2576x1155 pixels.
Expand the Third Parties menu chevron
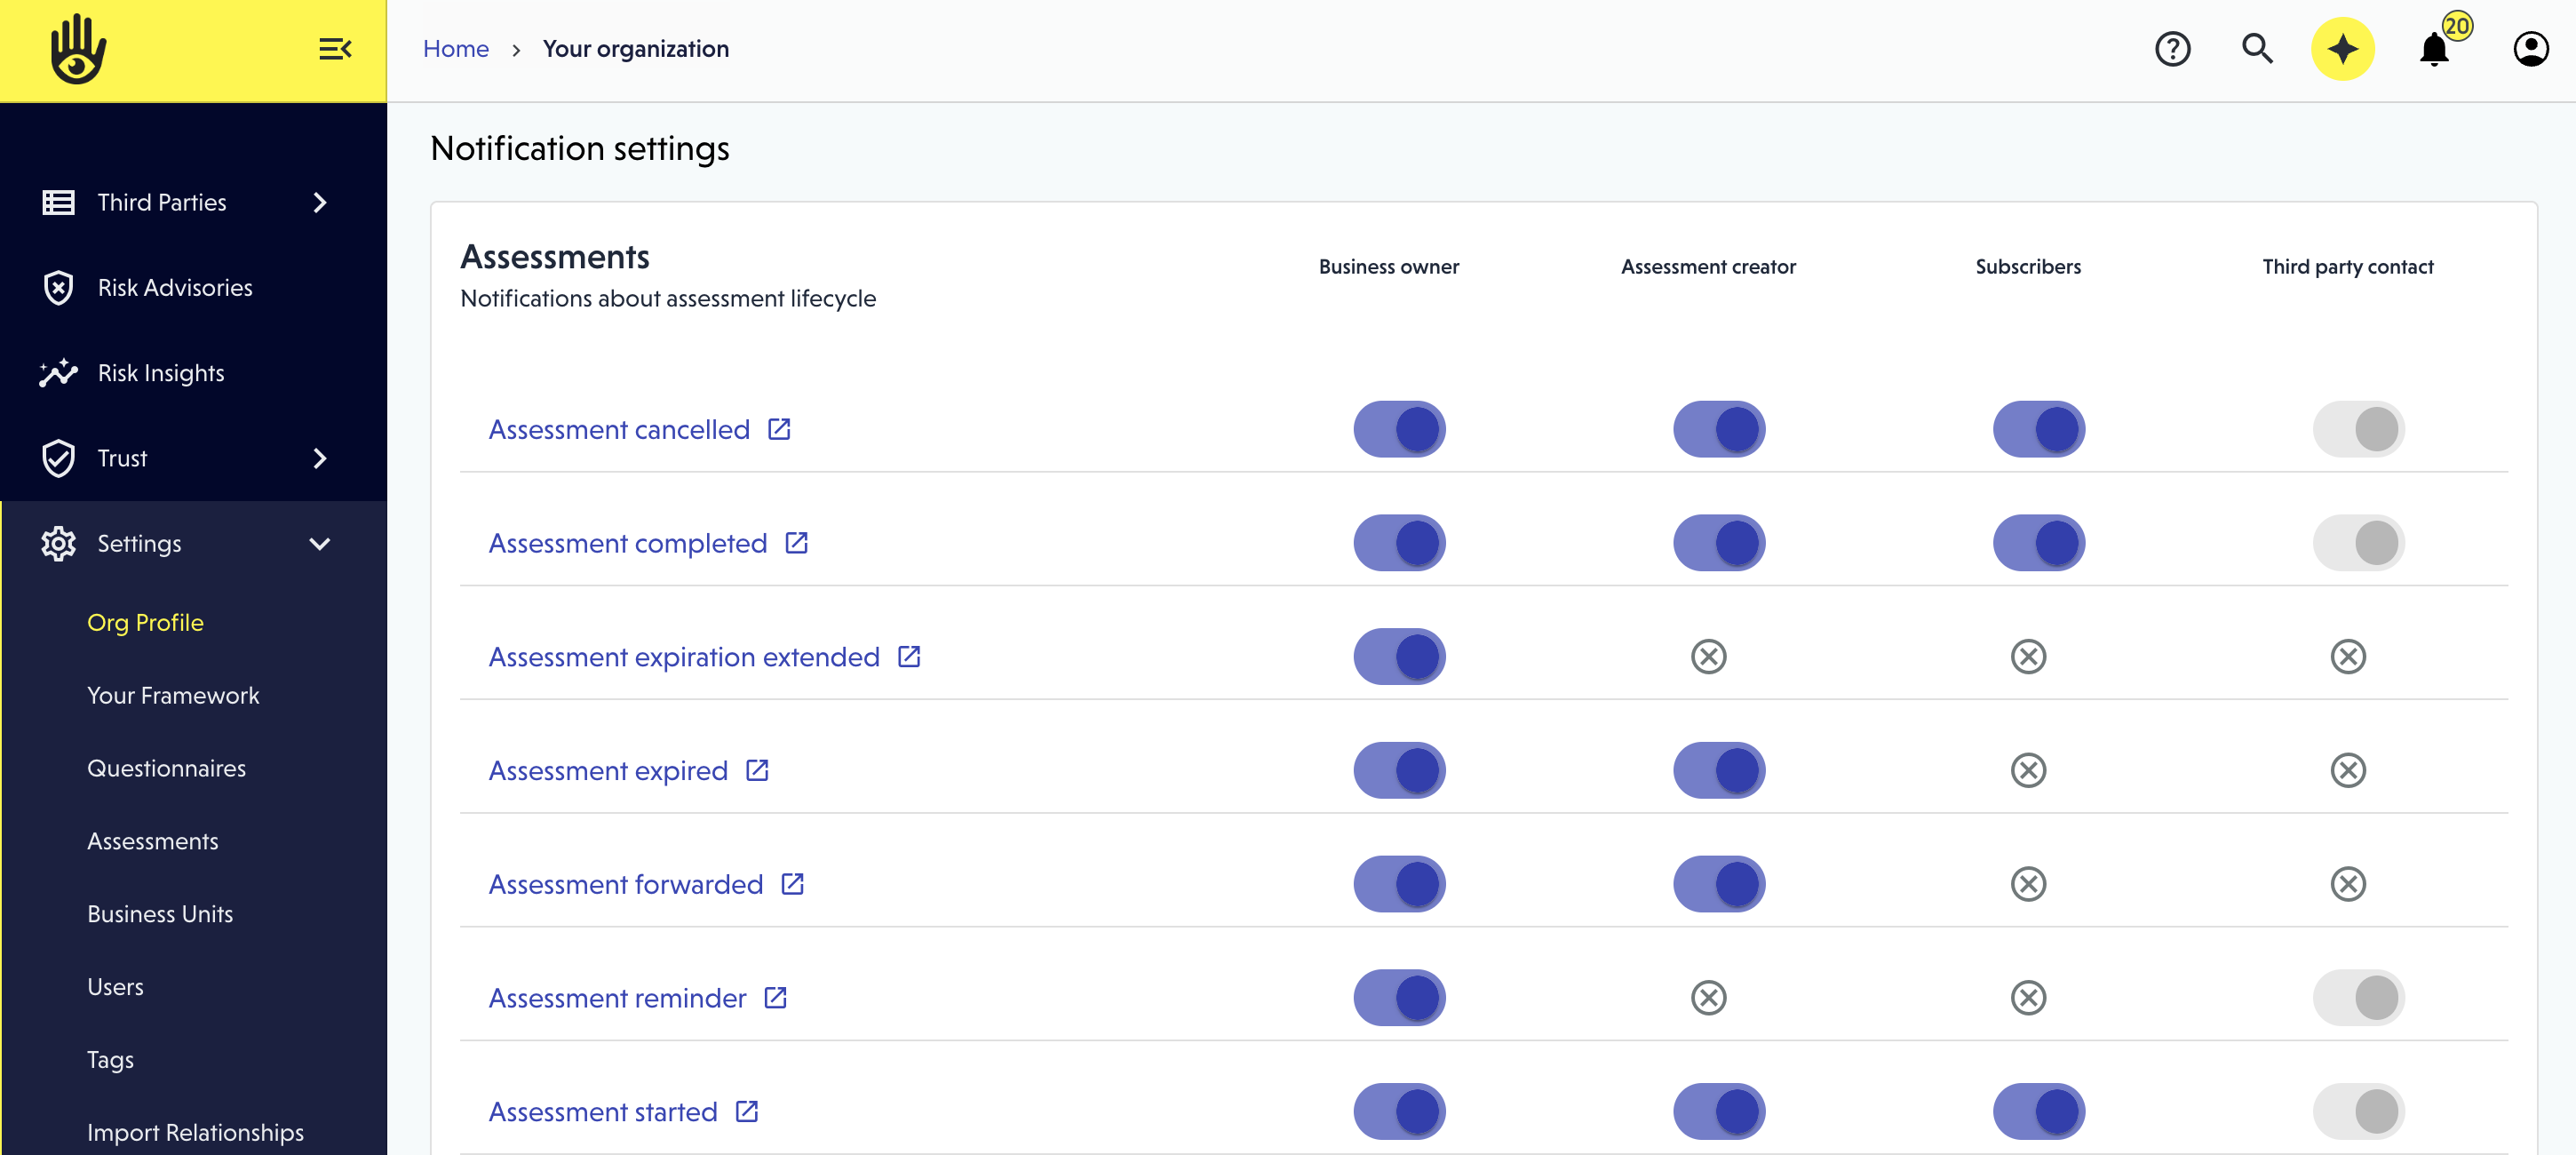[320, 203]
